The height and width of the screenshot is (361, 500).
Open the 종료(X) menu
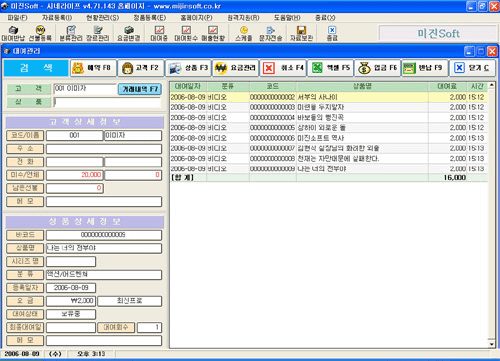[x=325, y=18]
